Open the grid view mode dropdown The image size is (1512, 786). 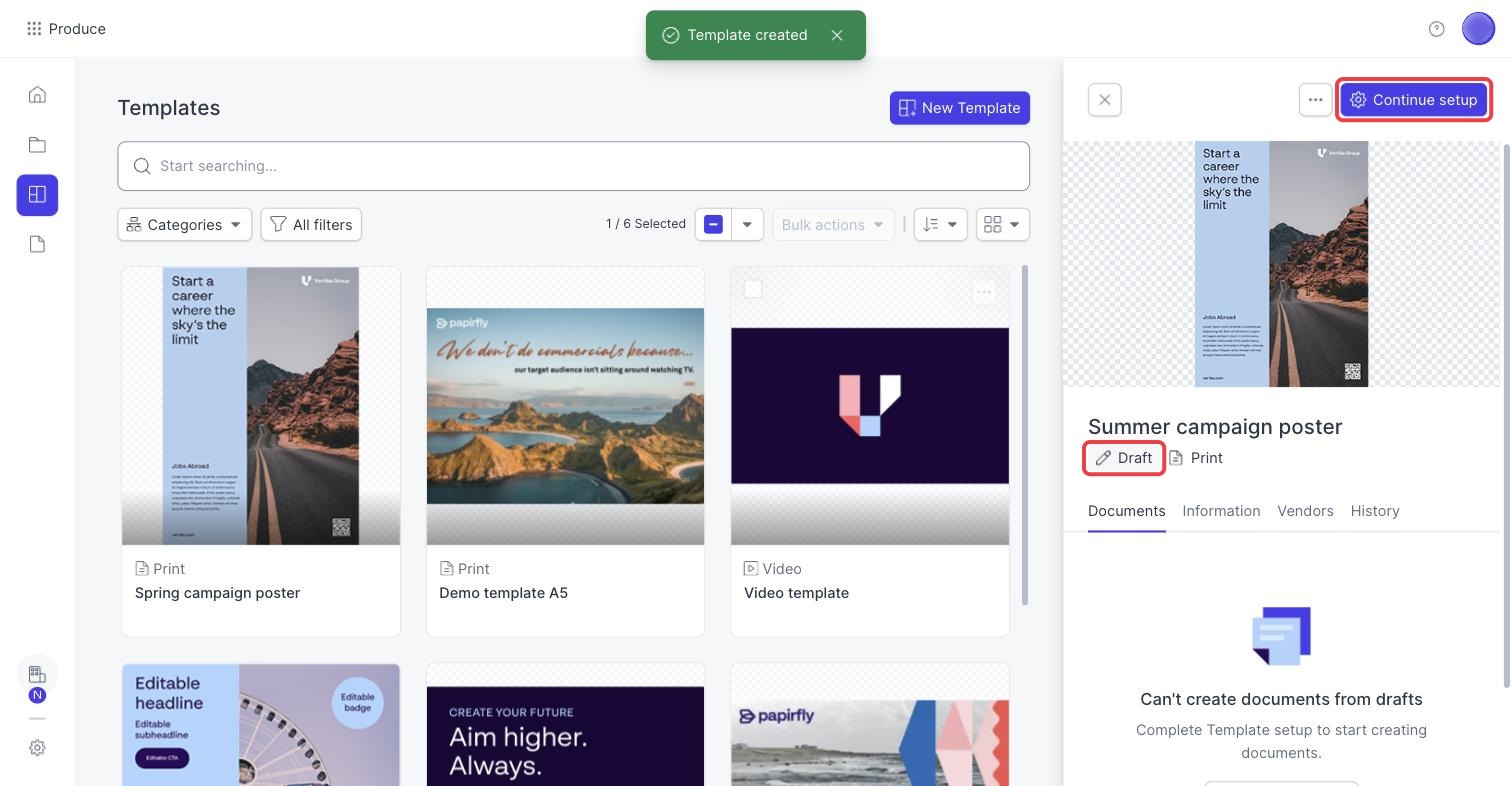[x=1003, y=225]
